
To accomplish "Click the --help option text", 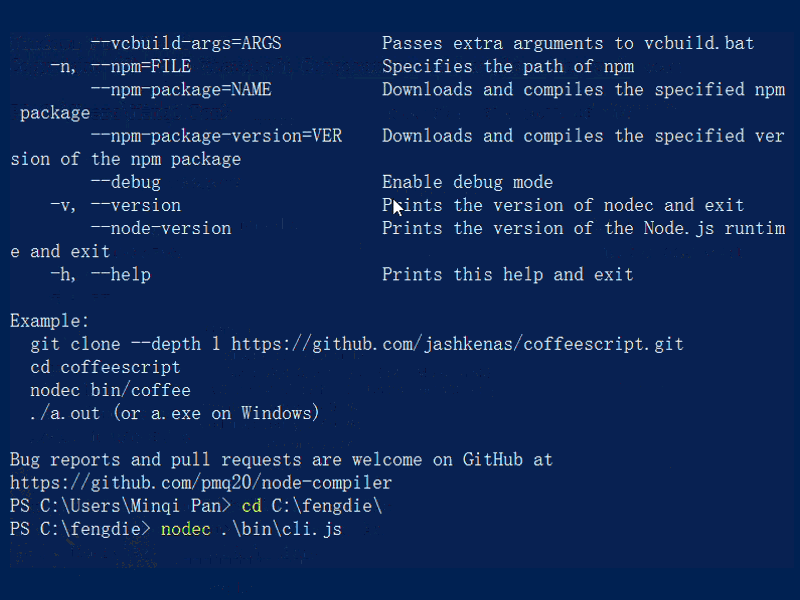I will [121, 274].
